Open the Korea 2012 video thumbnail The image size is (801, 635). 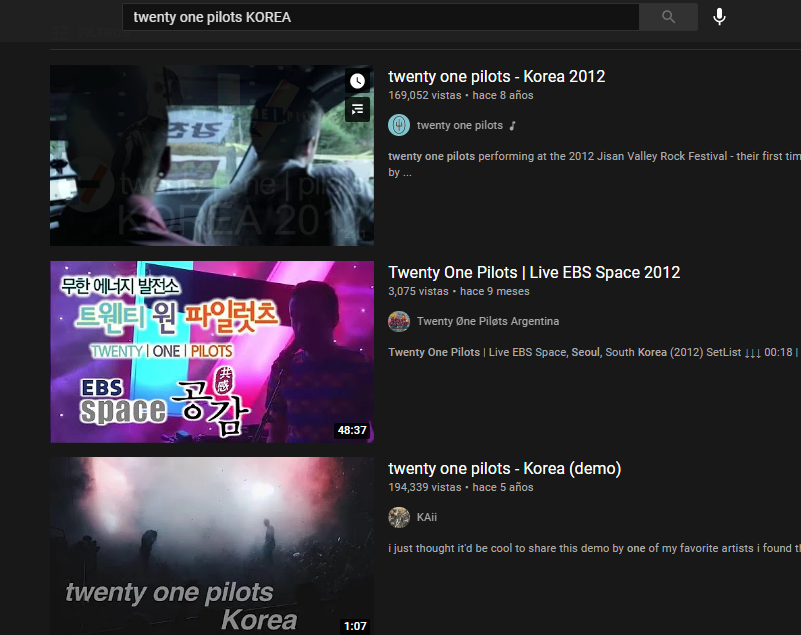coord(212,155)
